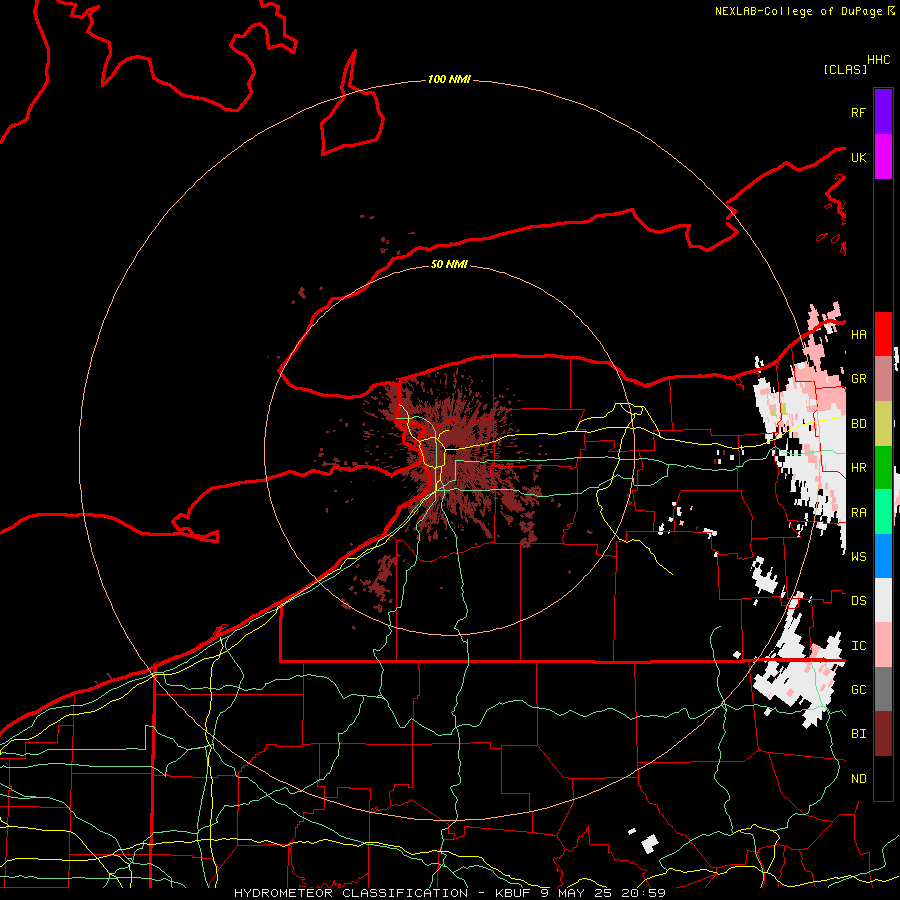
Task: Click the RA legend label
Action: click(858, 513)
